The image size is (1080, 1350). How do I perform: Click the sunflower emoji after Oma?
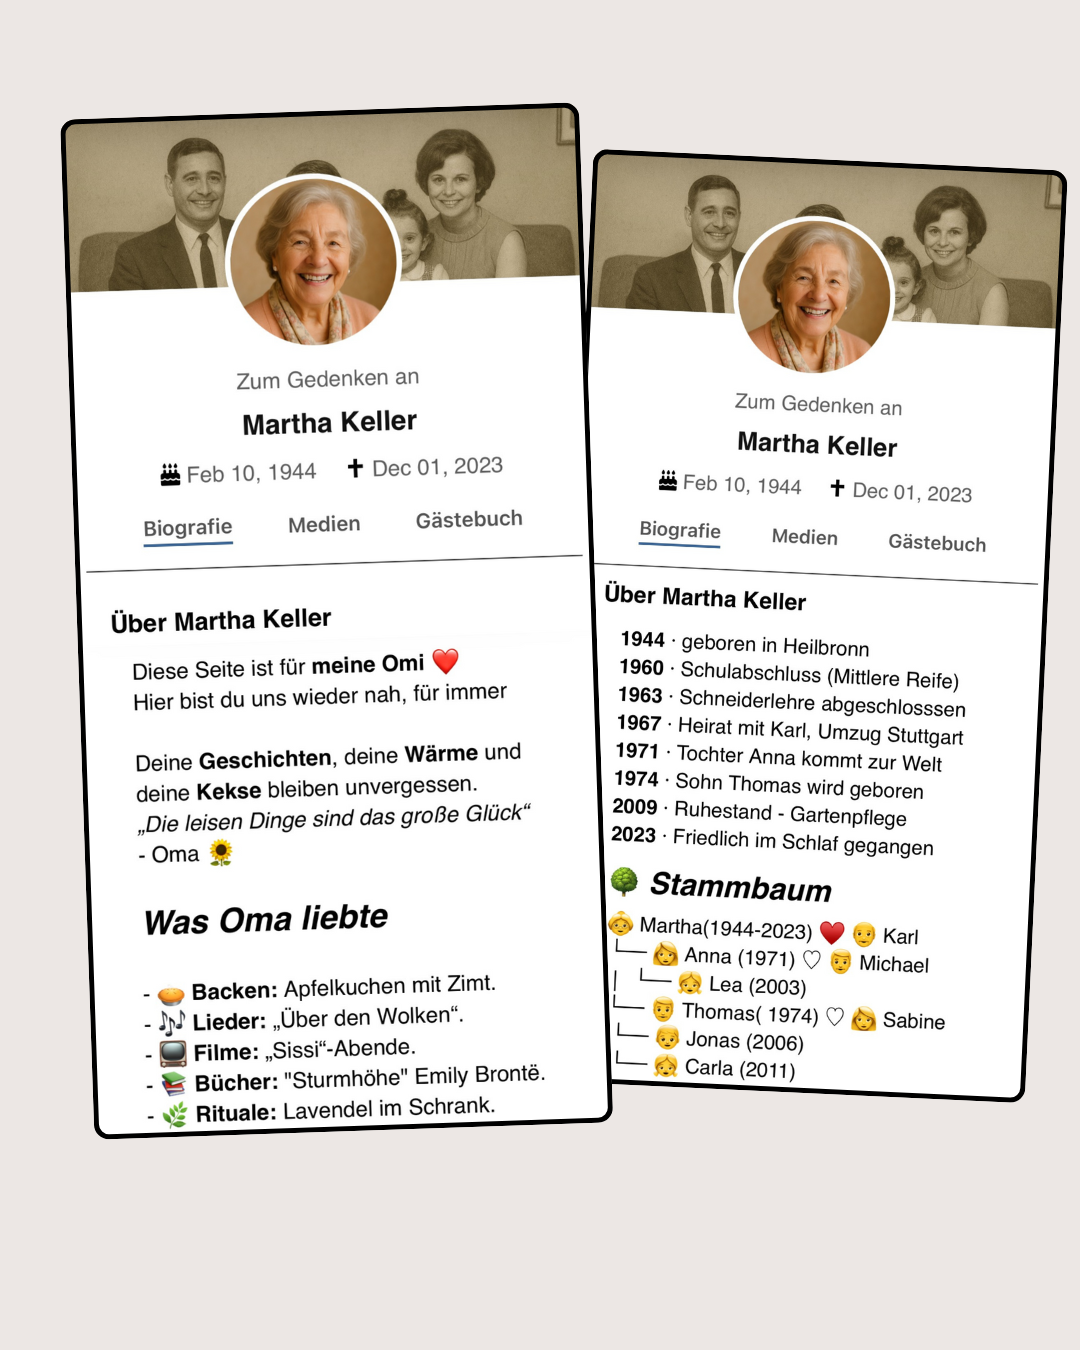click(x=220, y=852)
